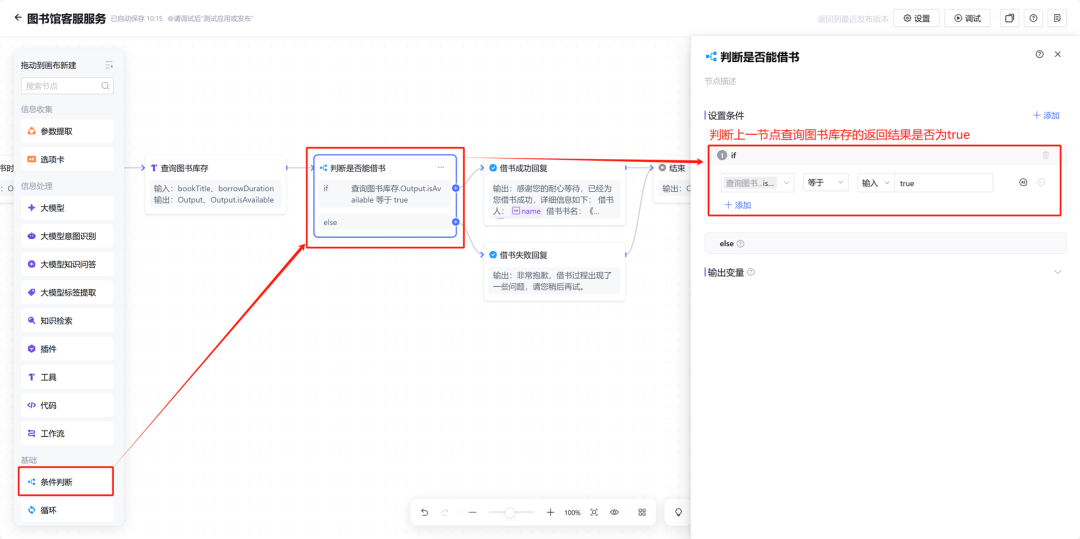Image resolution: width=1080 pixels, height=539 pixels.
Task: Click help icon next to 输出变量
Action: click(751, 272)
